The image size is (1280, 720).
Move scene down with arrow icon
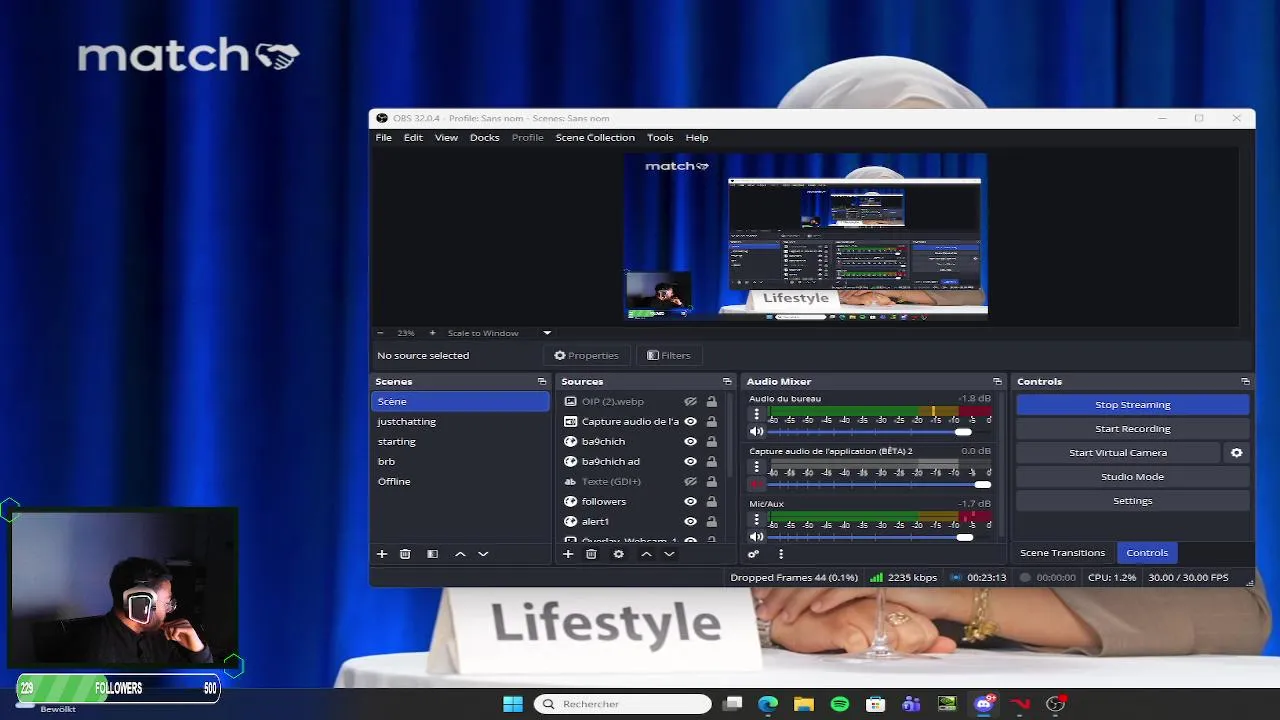pos(483,554)
